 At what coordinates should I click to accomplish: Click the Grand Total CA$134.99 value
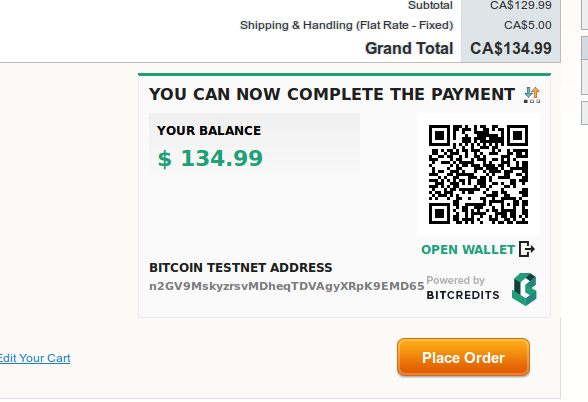511,48
